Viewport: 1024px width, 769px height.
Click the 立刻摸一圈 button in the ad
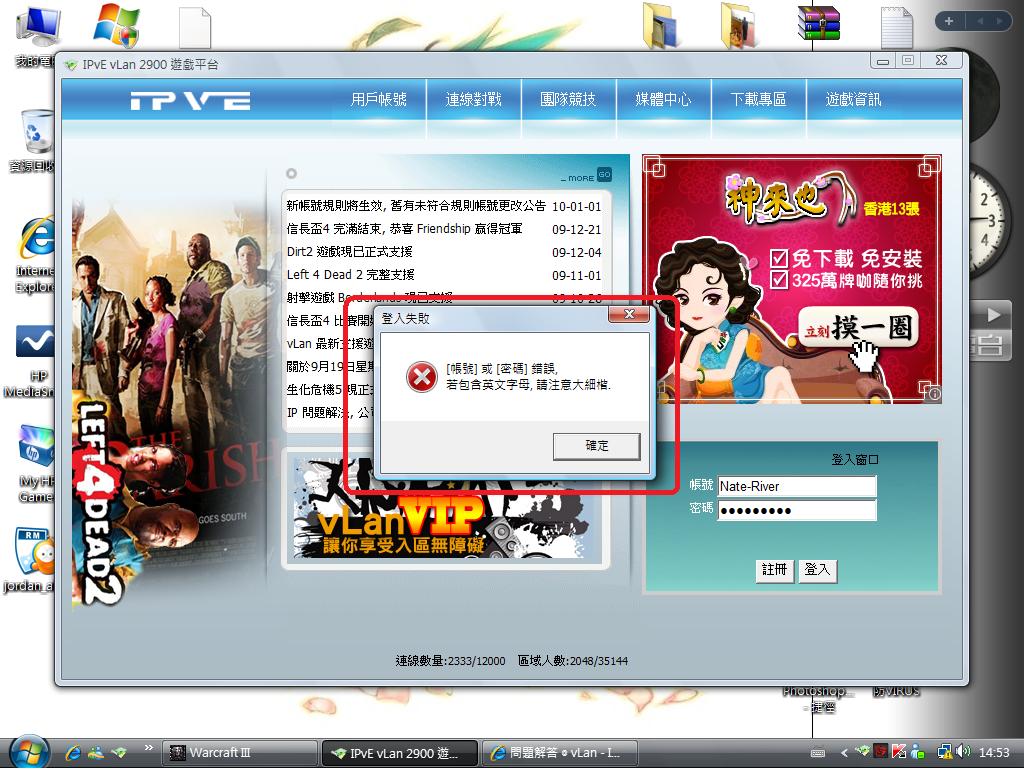(857, 328)
